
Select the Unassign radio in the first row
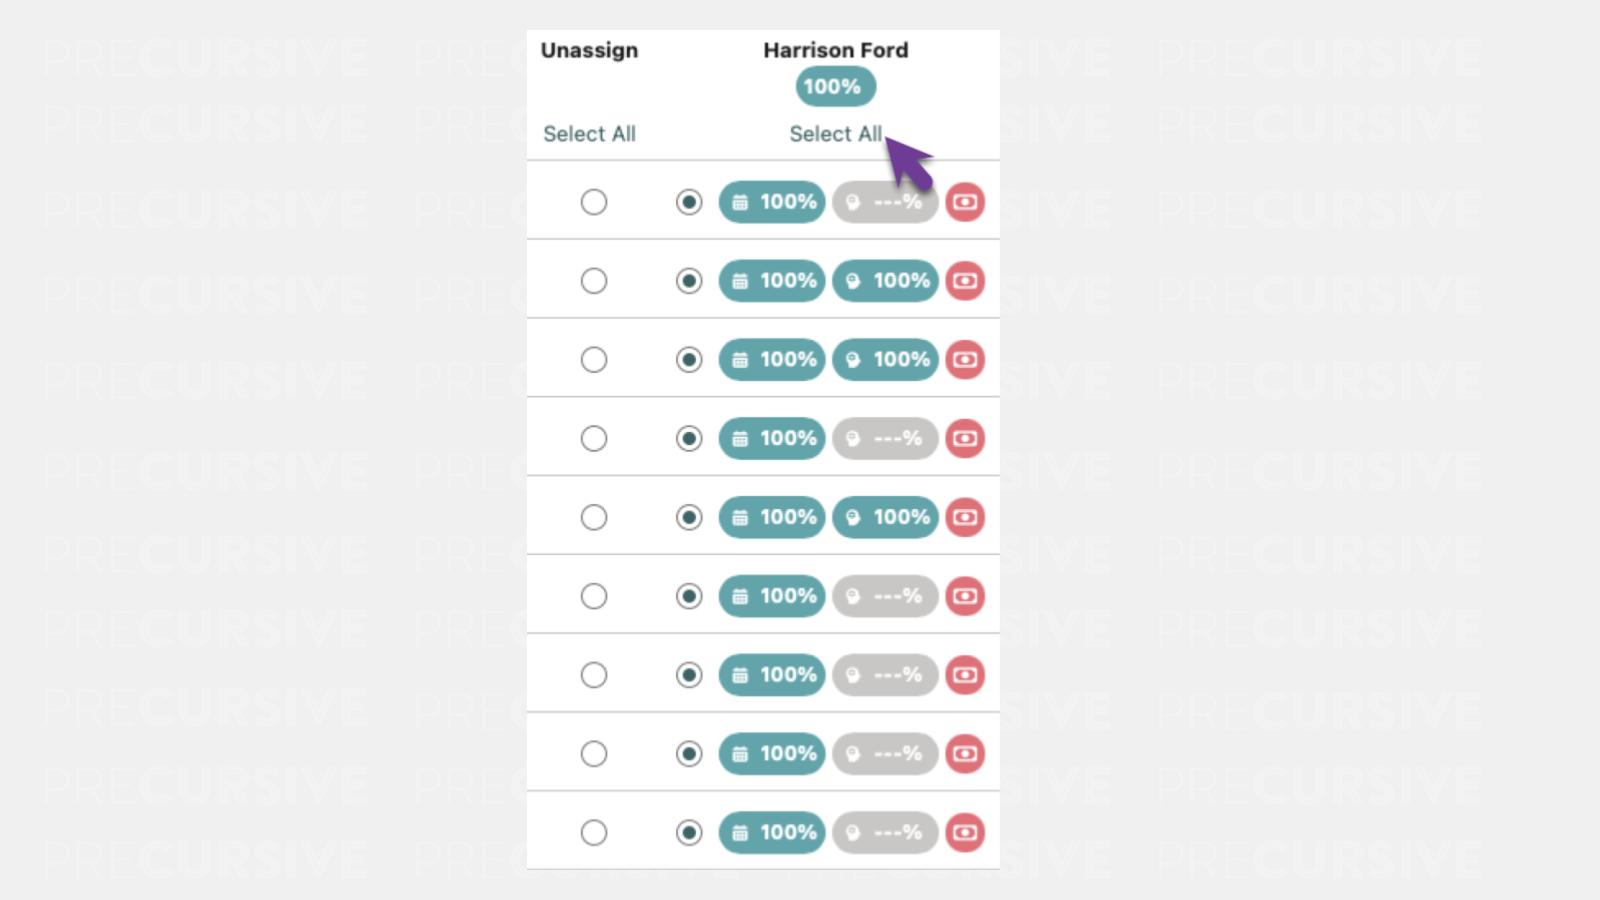[594, 202]
